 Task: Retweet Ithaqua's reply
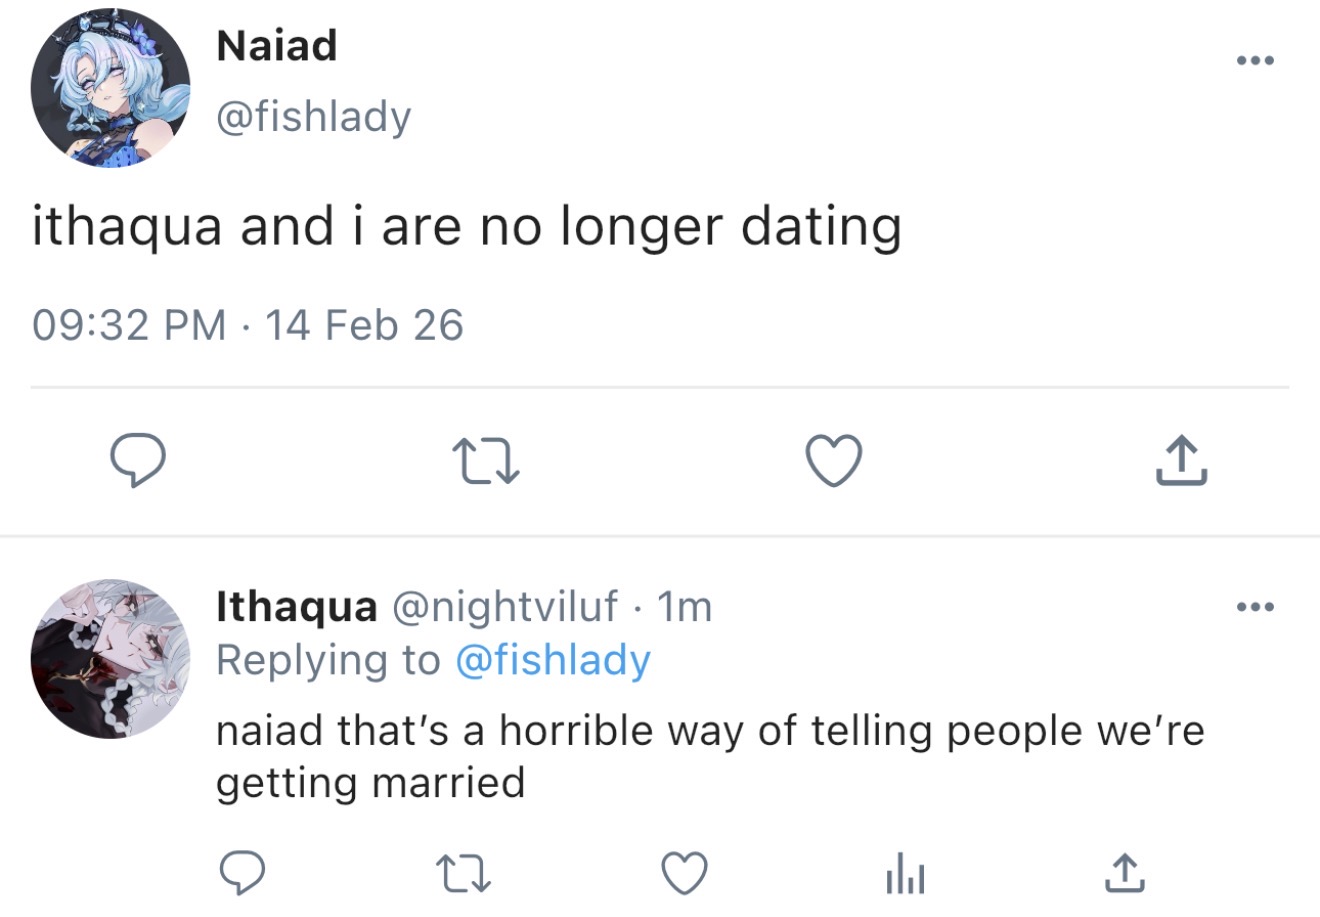point(464,873)
